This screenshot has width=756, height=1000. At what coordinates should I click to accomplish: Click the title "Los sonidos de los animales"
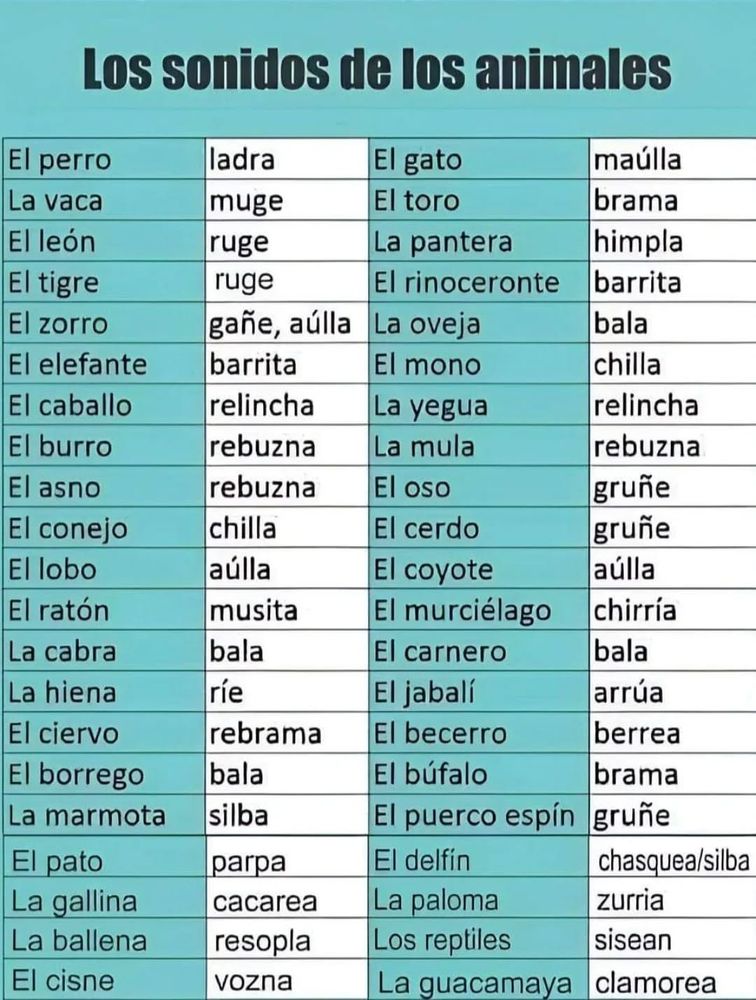pos(377,70)
